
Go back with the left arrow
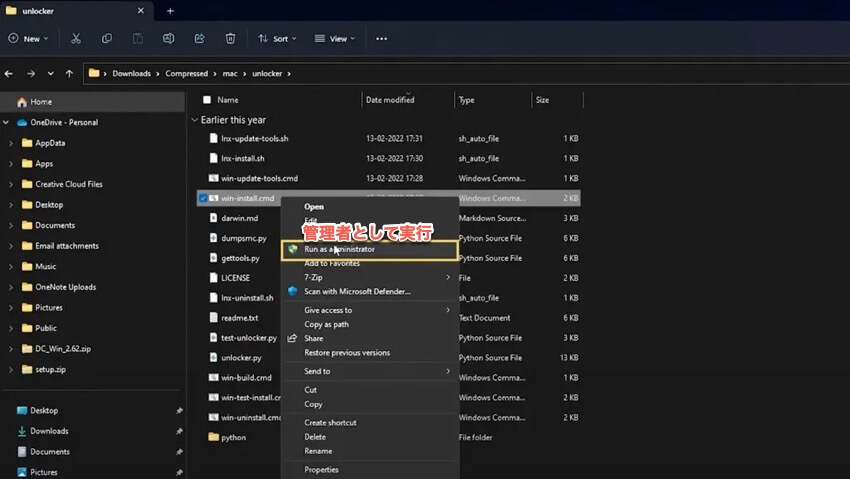9,73
